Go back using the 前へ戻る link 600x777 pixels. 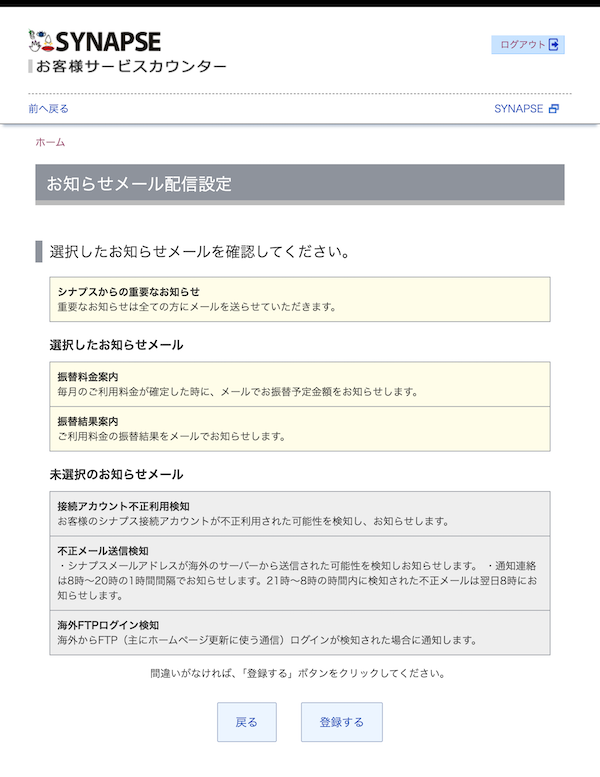click(x=48, y=108)
